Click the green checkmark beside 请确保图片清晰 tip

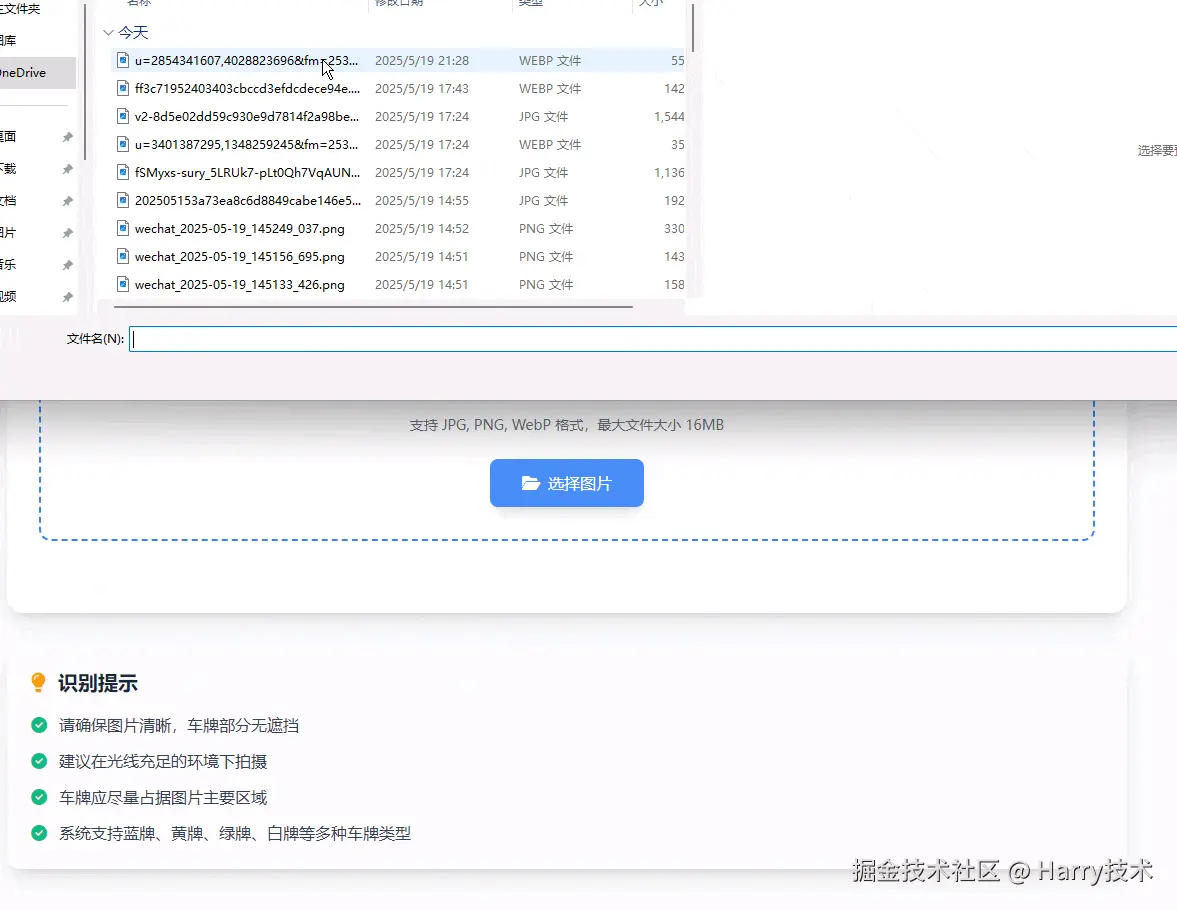click(38, 723)
